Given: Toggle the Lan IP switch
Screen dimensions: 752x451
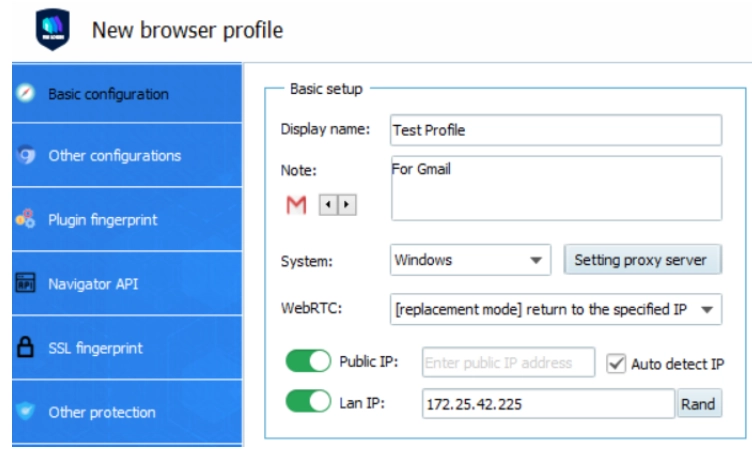Looking at the screenshot, I should coord(308,402).
